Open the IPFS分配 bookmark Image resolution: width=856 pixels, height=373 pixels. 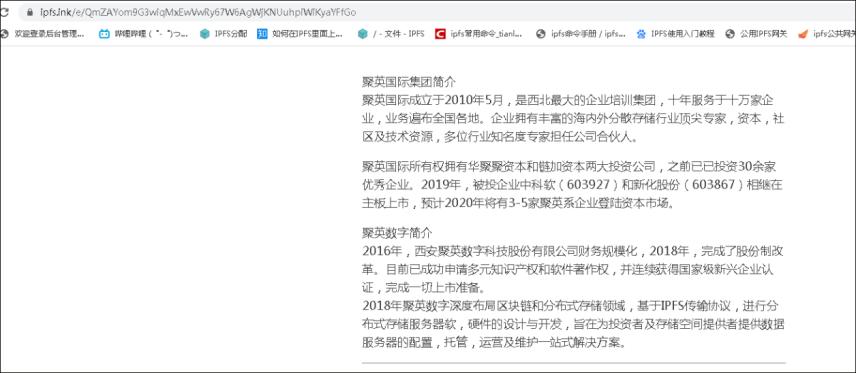tap(224, 34)
